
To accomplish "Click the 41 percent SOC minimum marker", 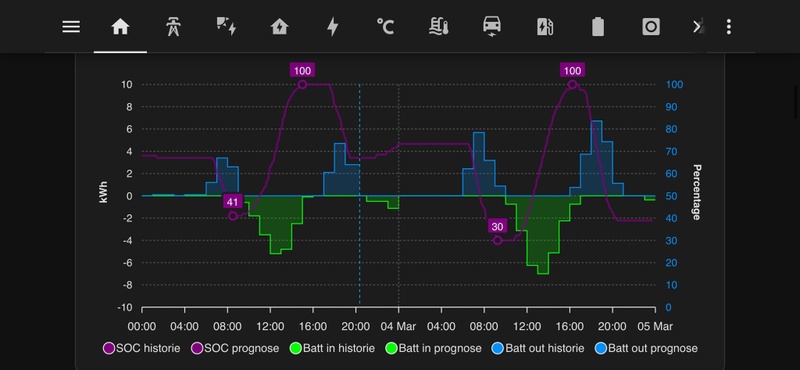I will click(233, 216).
